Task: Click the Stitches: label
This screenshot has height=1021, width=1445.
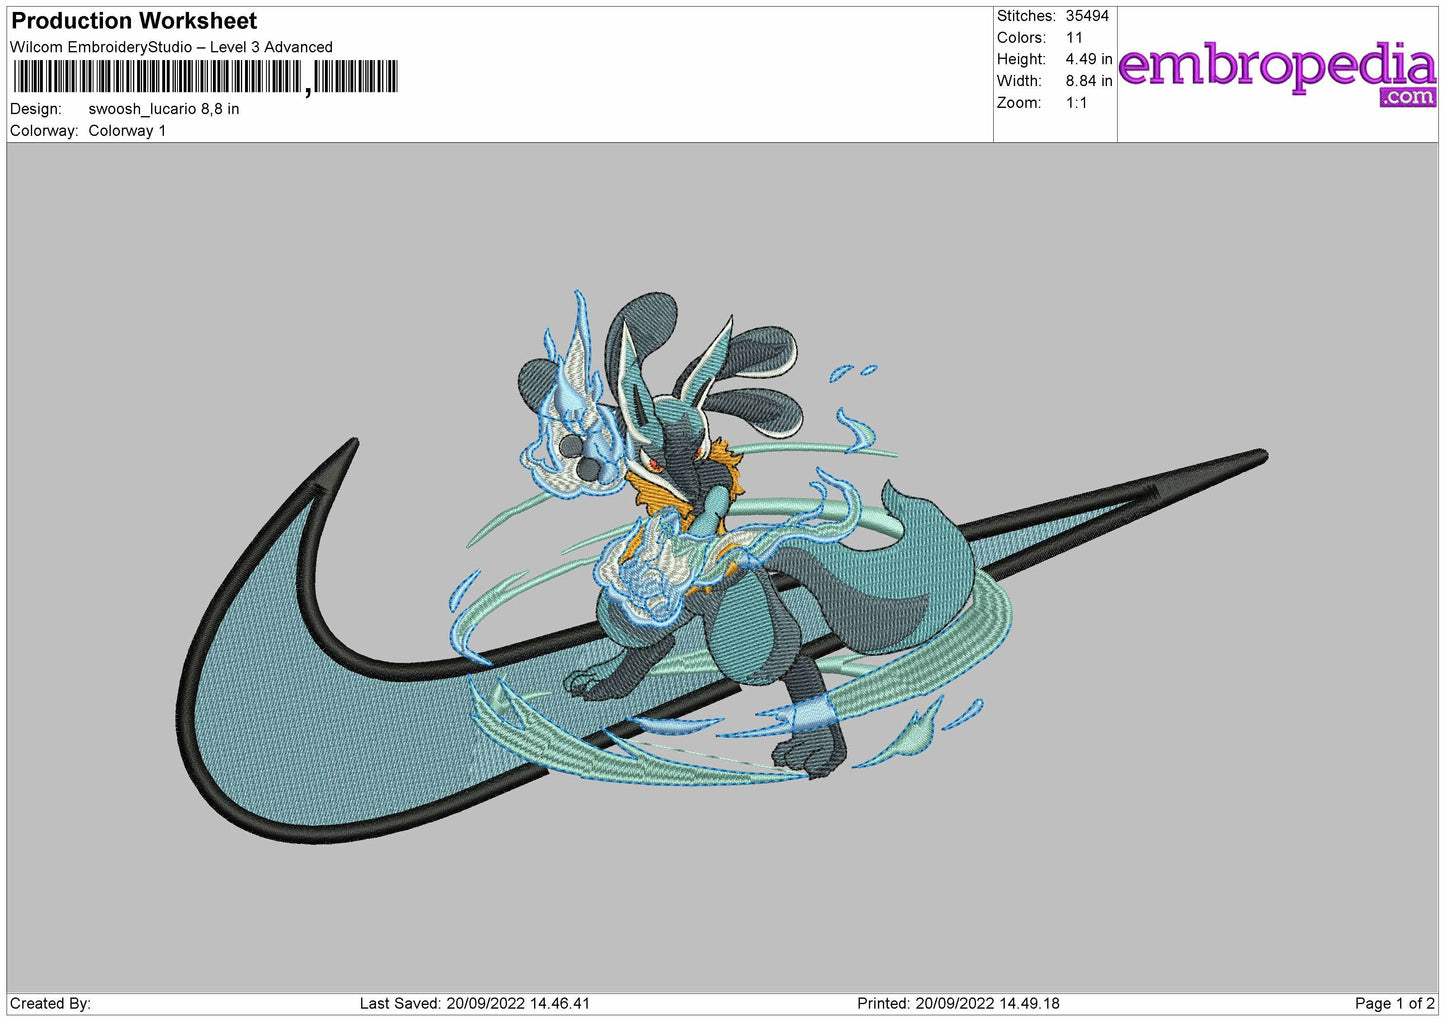Action: click(x=1026, y=16)
